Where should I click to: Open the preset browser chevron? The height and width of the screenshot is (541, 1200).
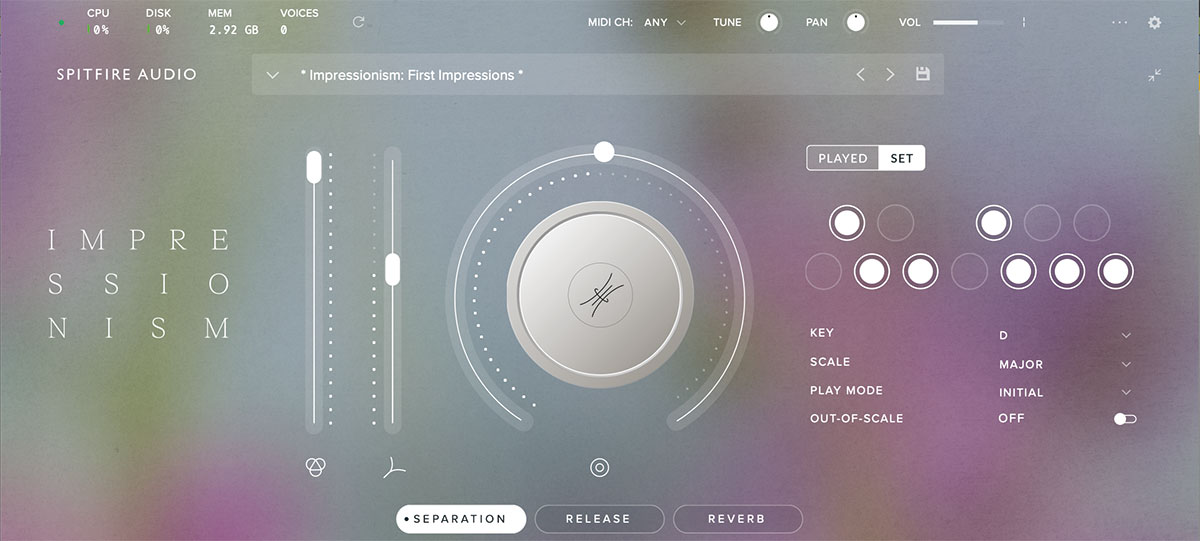272,75
